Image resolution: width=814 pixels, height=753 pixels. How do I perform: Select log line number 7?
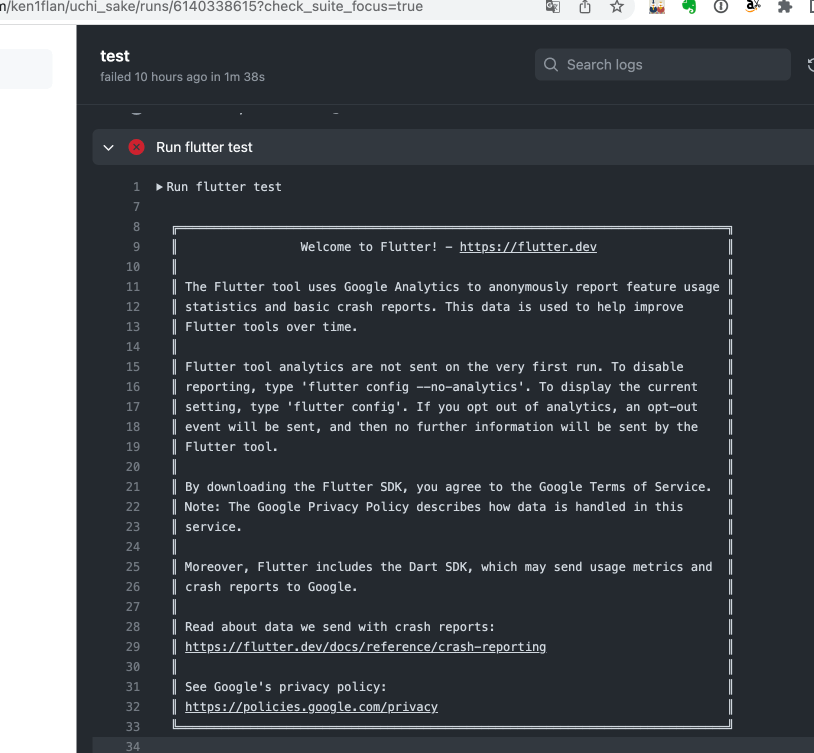coord(137,207)
